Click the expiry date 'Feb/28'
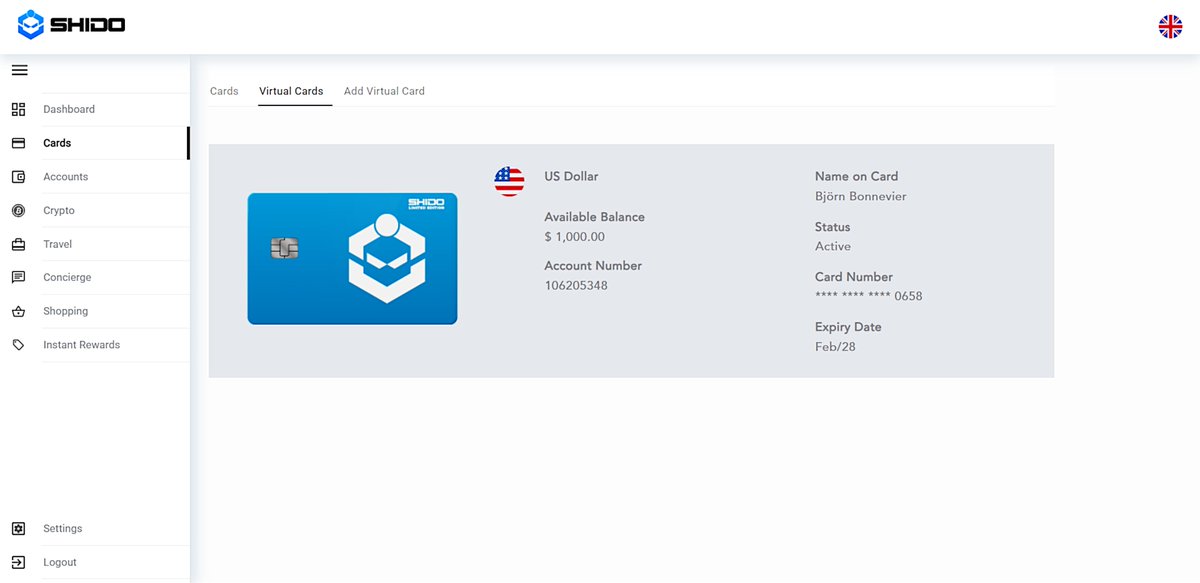This screenshot has height=583, width=1200. tap(835, 347)
